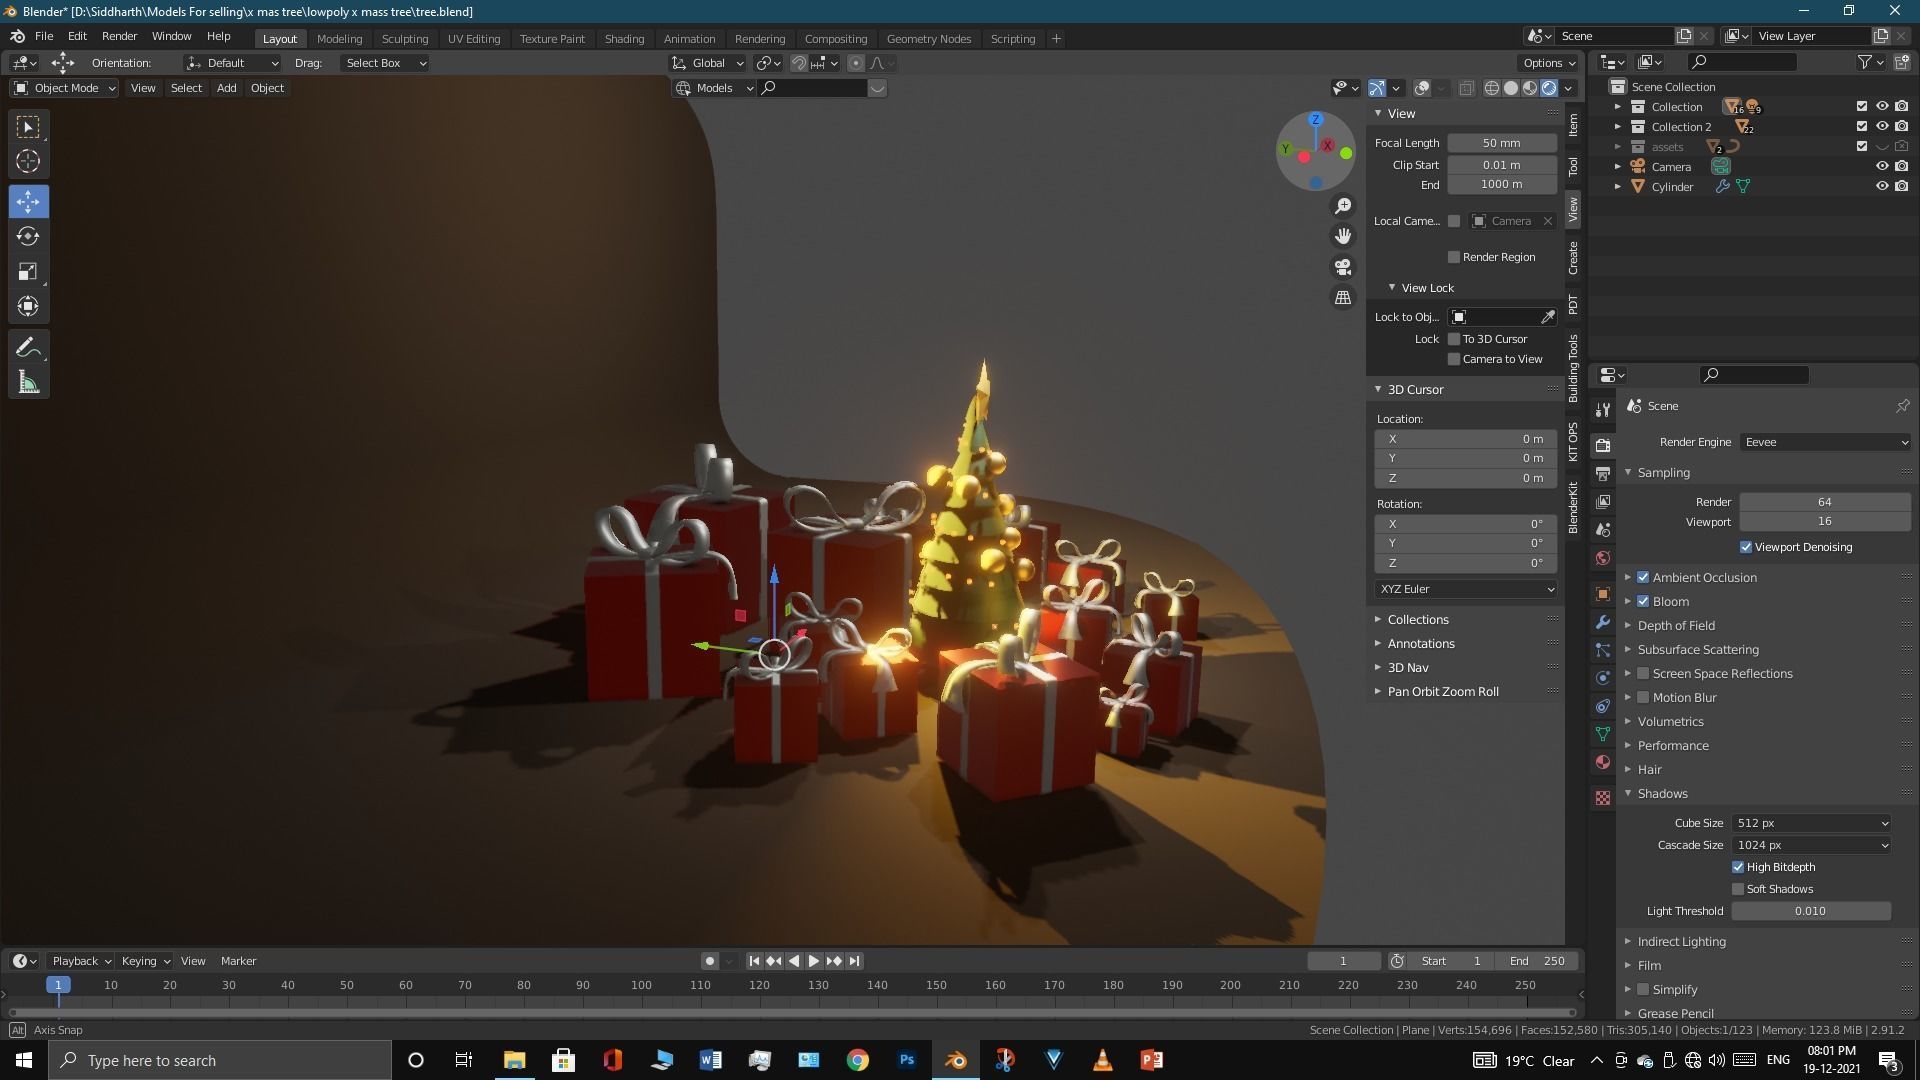Screen dimensions: 1920x1080
Task: Open the Material properties tab
Action: pyautogui.click(x=1603, y=762)
